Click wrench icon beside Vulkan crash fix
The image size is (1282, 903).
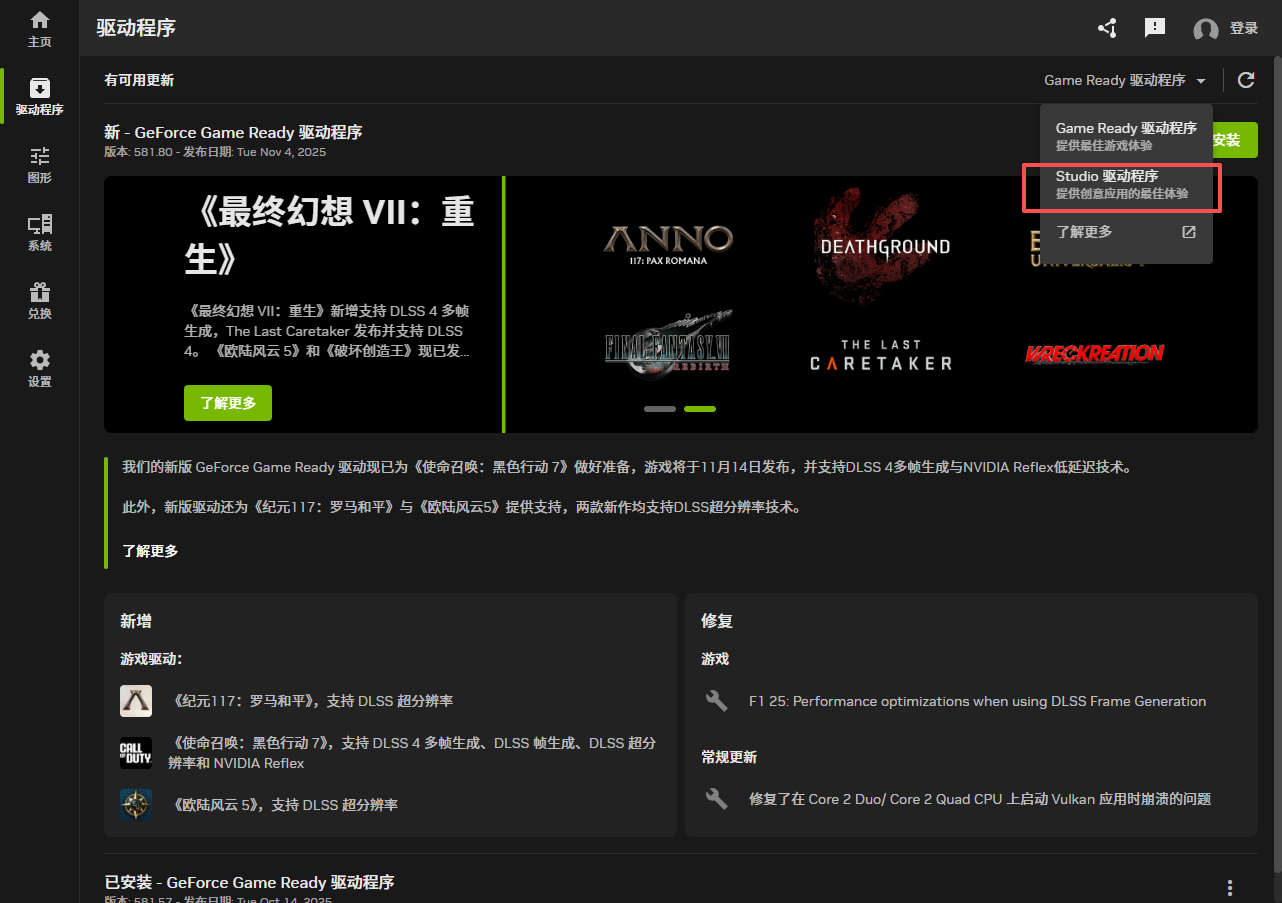coord(716,799)
